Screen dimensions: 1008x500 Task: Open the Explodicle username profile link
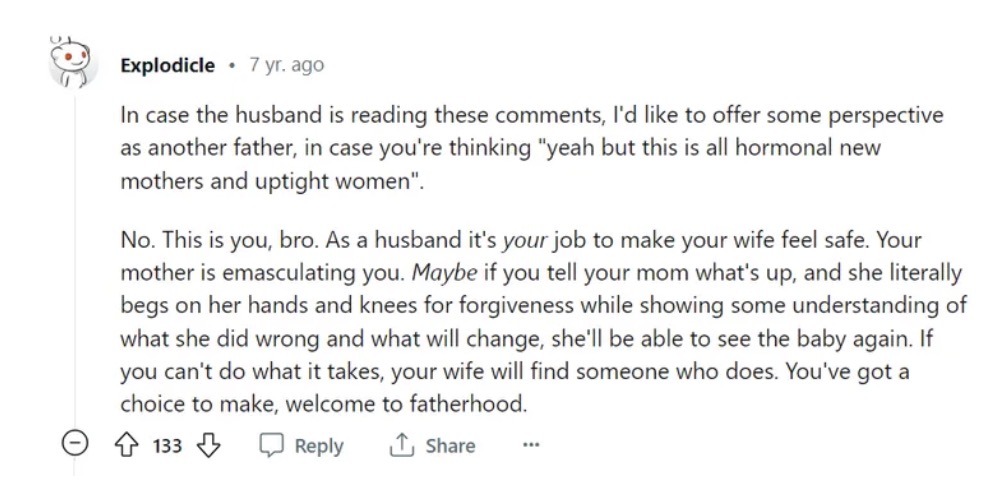tap(167, 65)
